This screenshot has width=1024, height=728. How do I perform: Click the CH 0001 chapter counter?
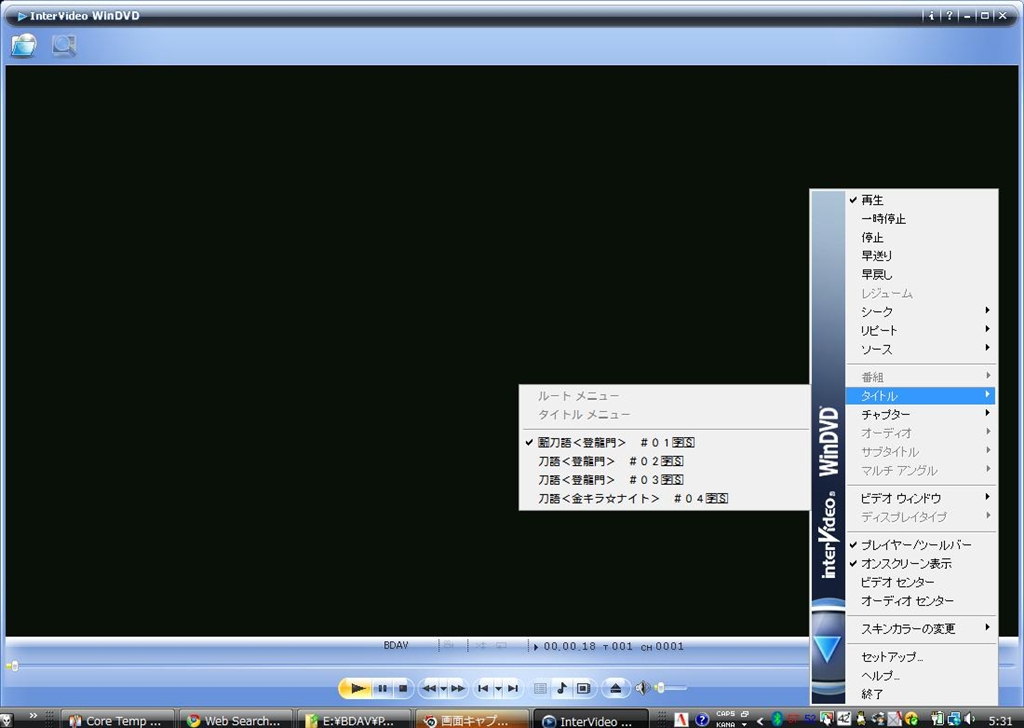pyautogui.click(x=662, y=646)
